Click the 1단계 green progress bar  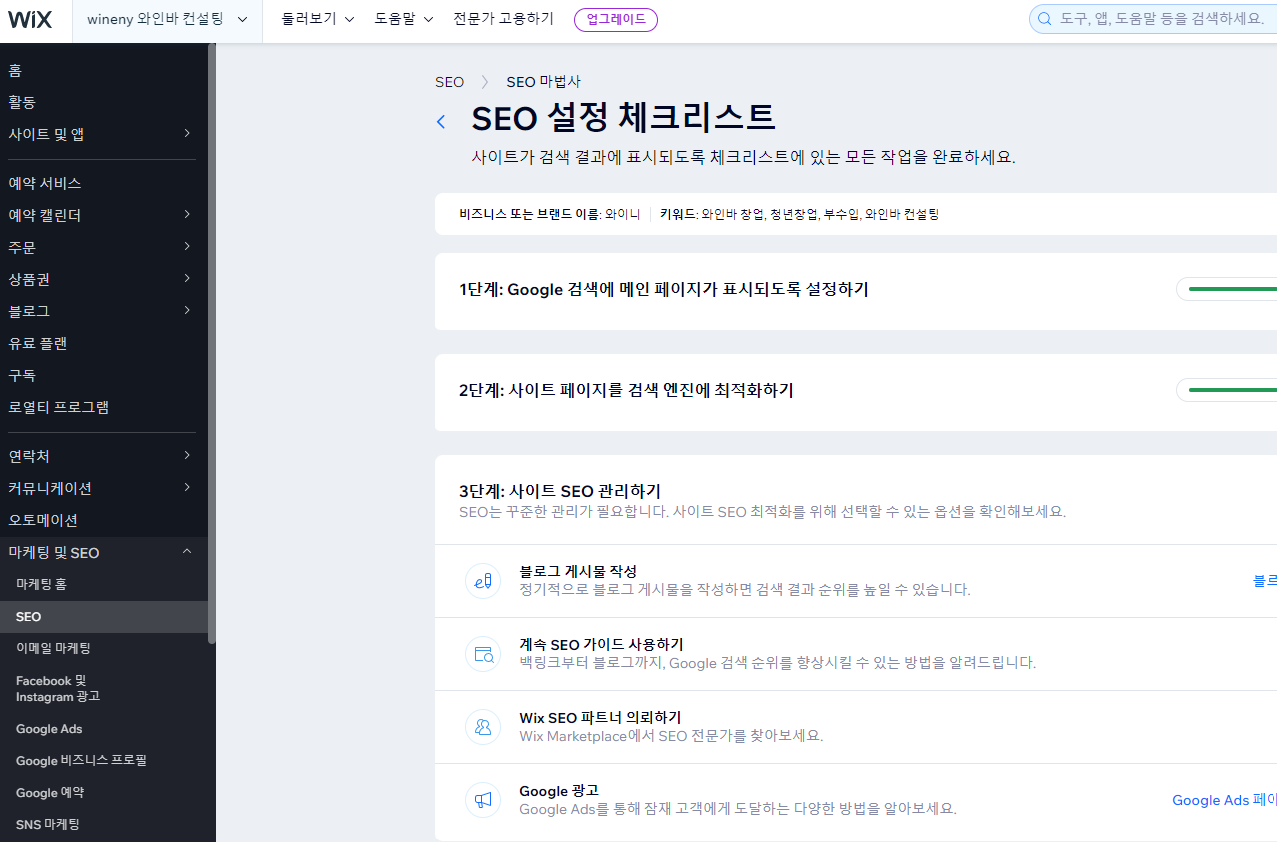[1228, 289]
